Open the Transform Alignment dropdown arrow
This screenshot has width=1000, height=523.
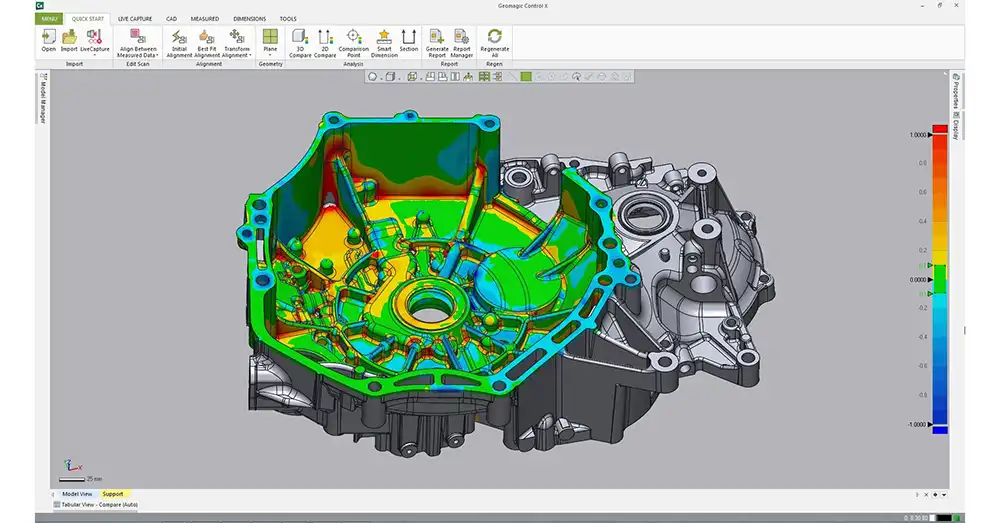(250, 55)
